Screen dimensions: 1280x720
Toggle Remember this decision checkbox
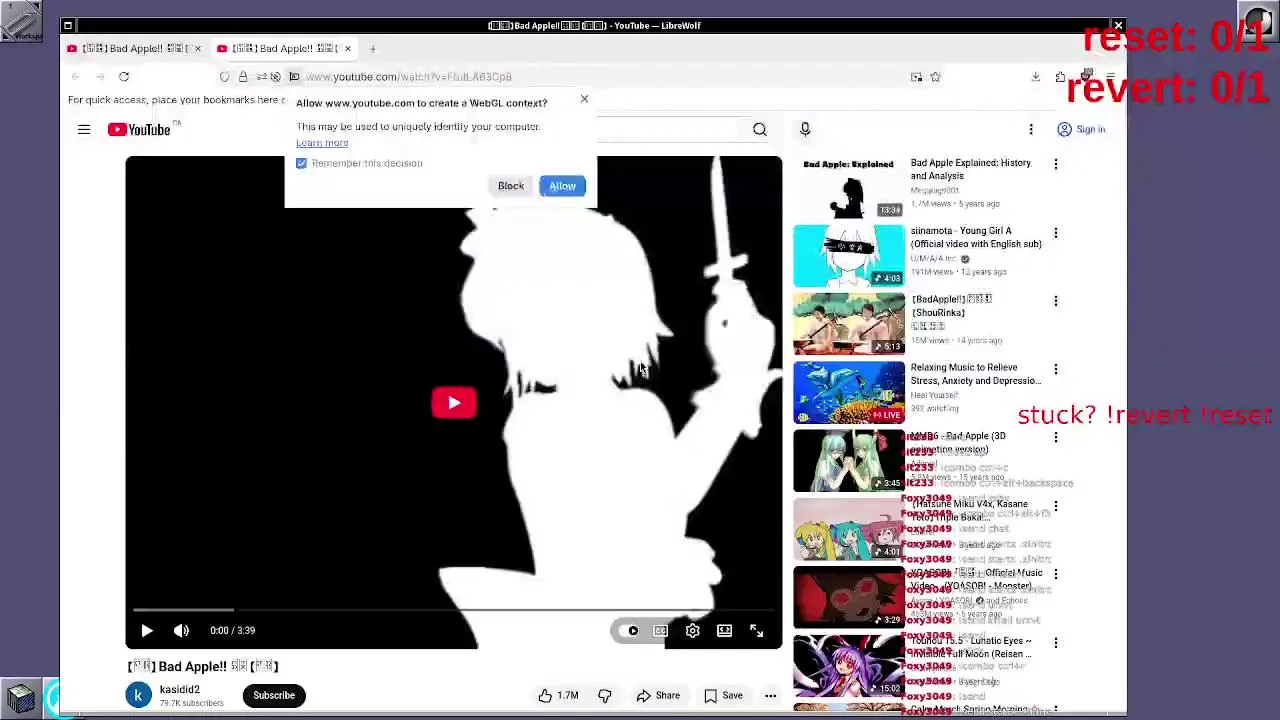301,163
